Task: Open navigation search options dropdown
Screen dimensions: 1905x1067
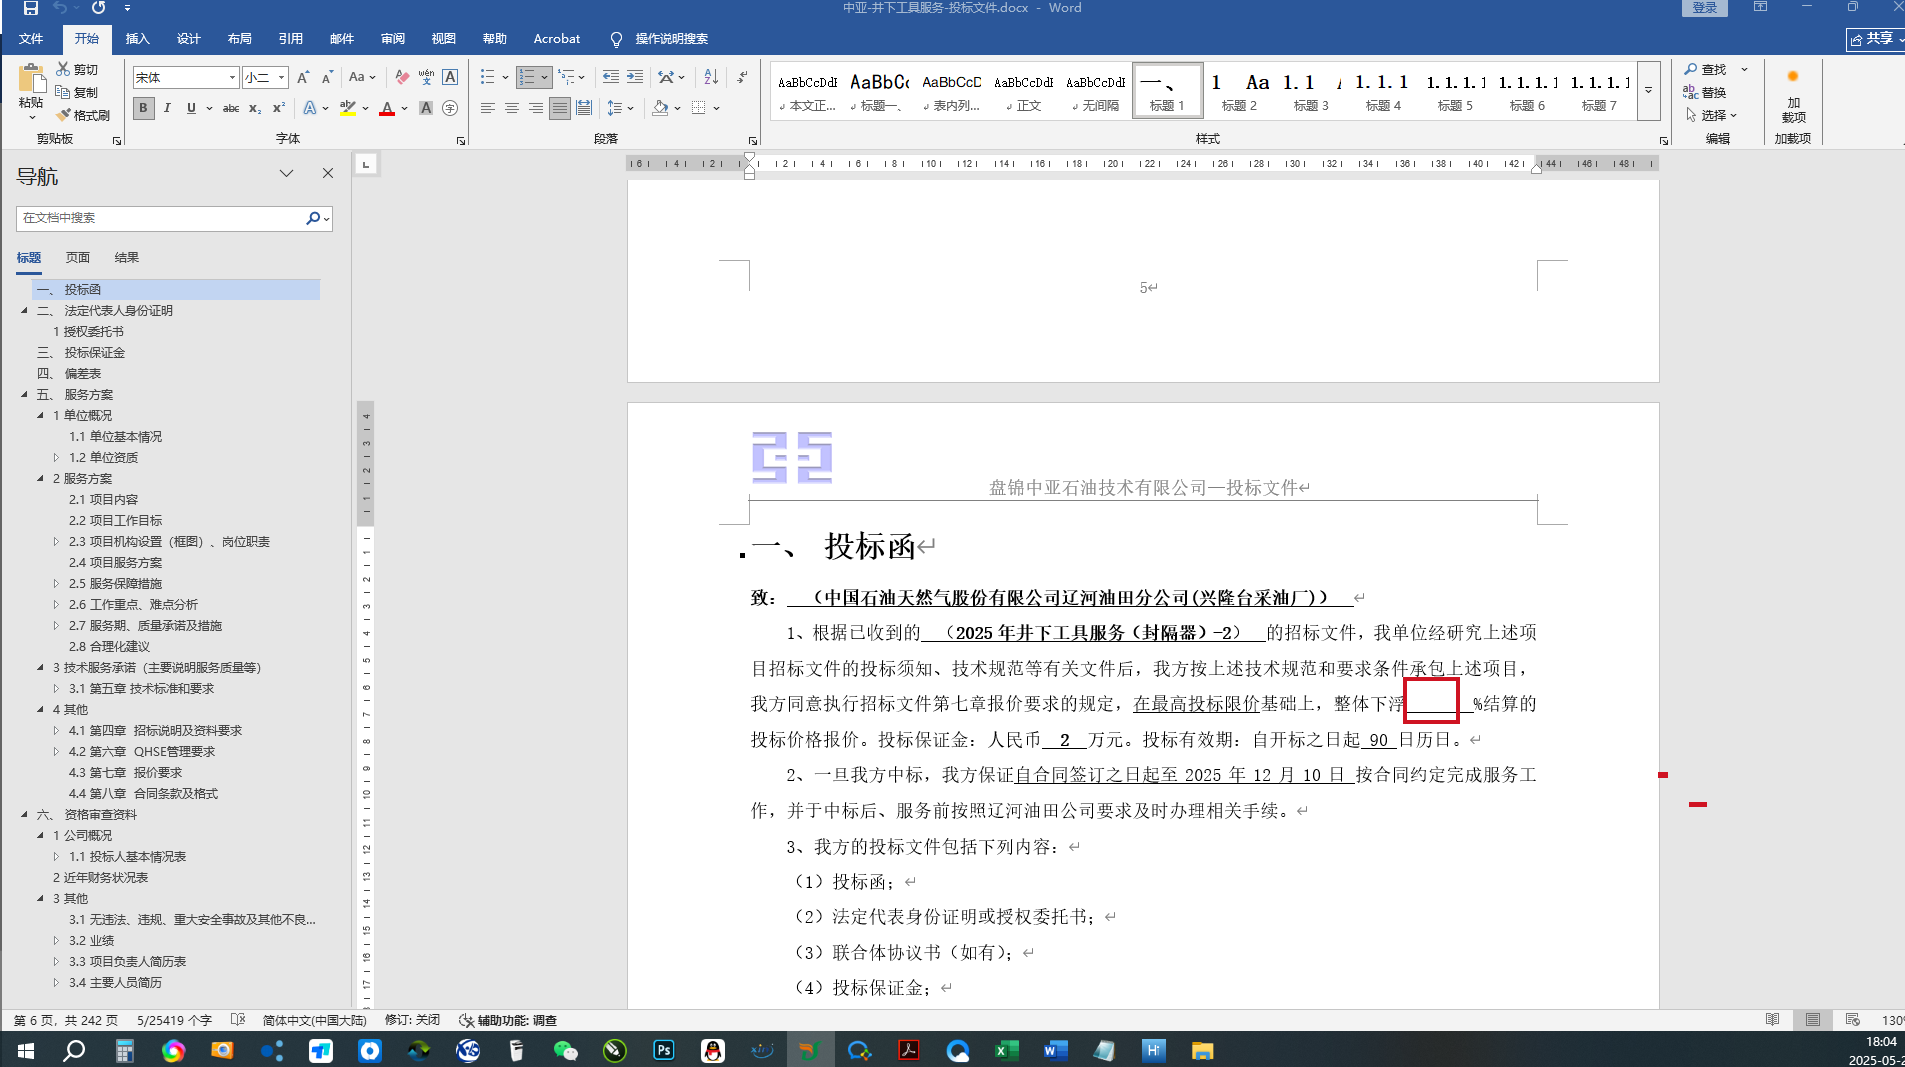Action: [x=326, y=218]
